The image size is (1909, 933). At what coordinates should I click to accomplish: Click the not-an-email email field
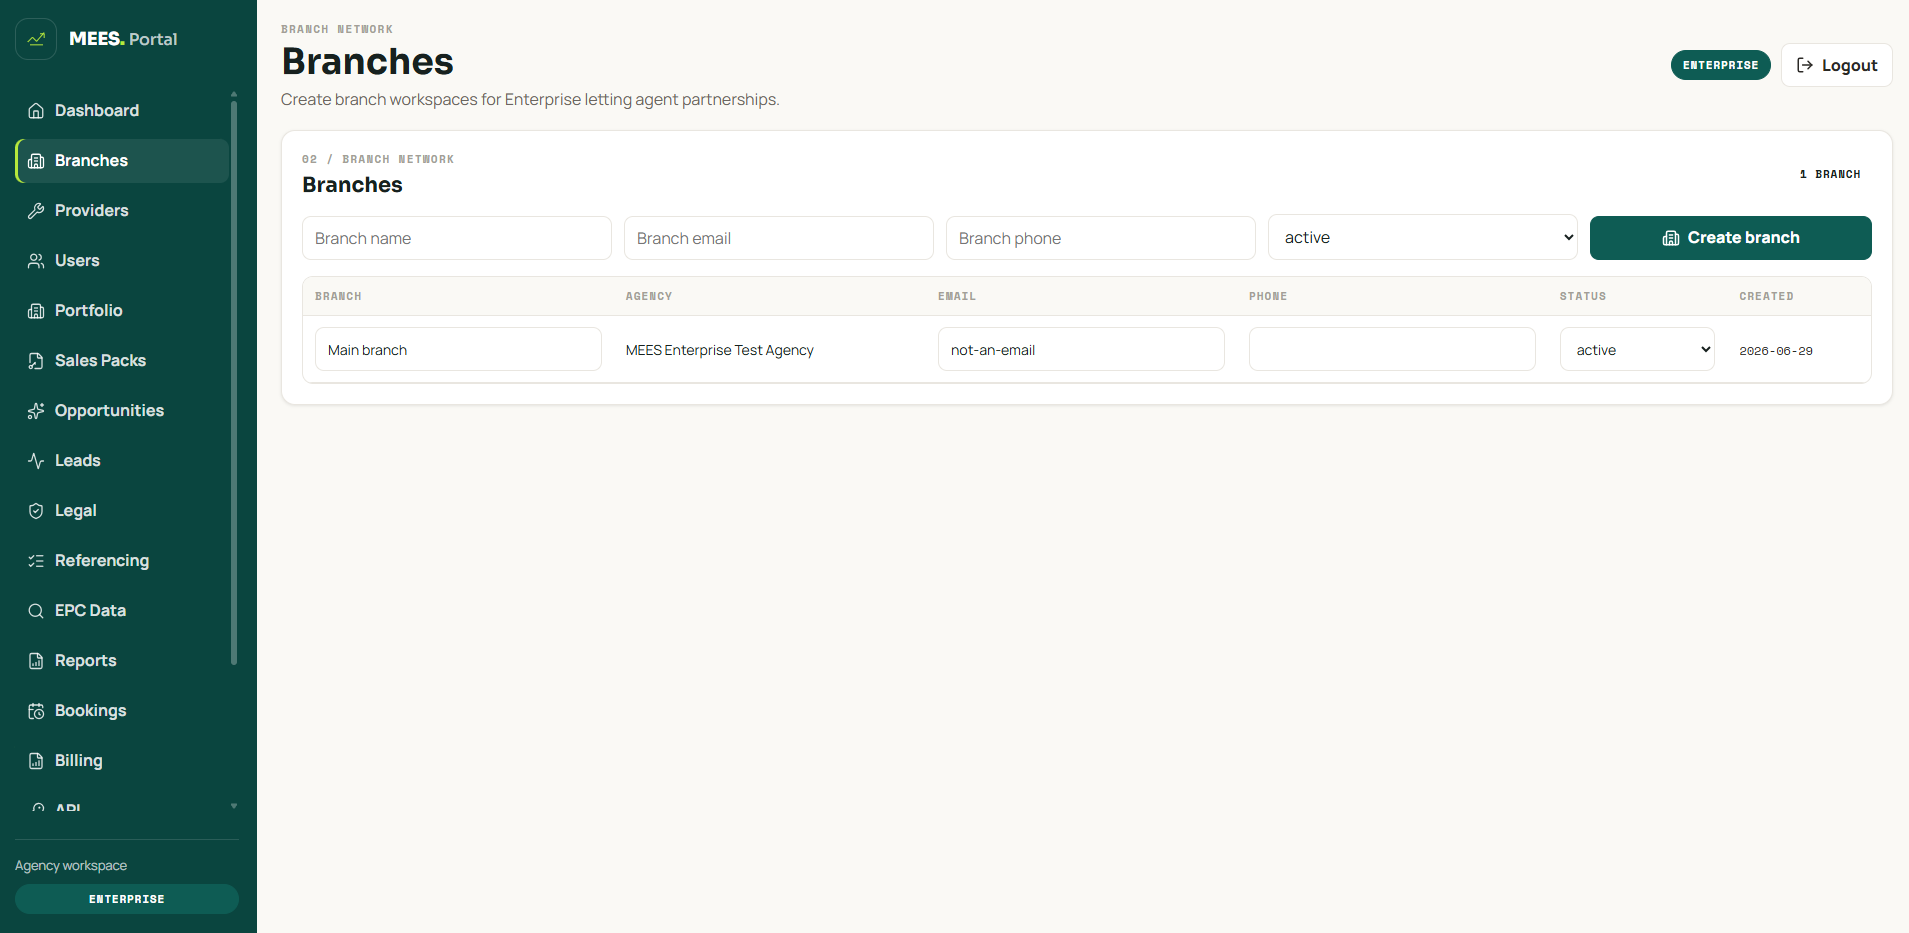coord(1081,349)
